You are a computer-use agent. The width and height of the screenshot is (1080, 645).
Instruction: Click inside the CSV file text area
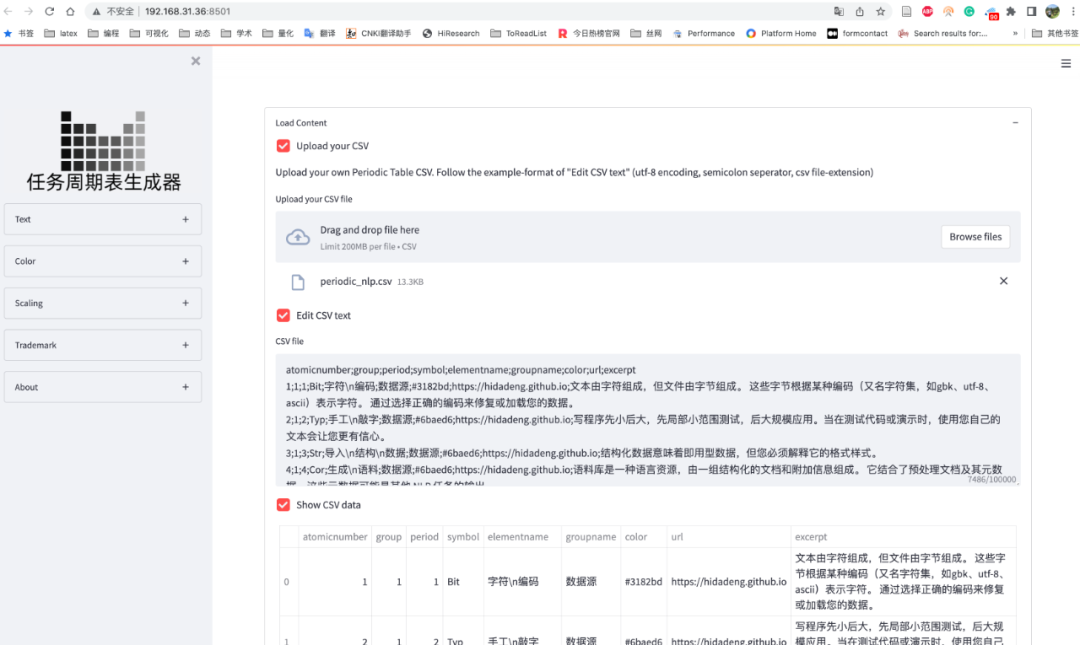point(647,420)
